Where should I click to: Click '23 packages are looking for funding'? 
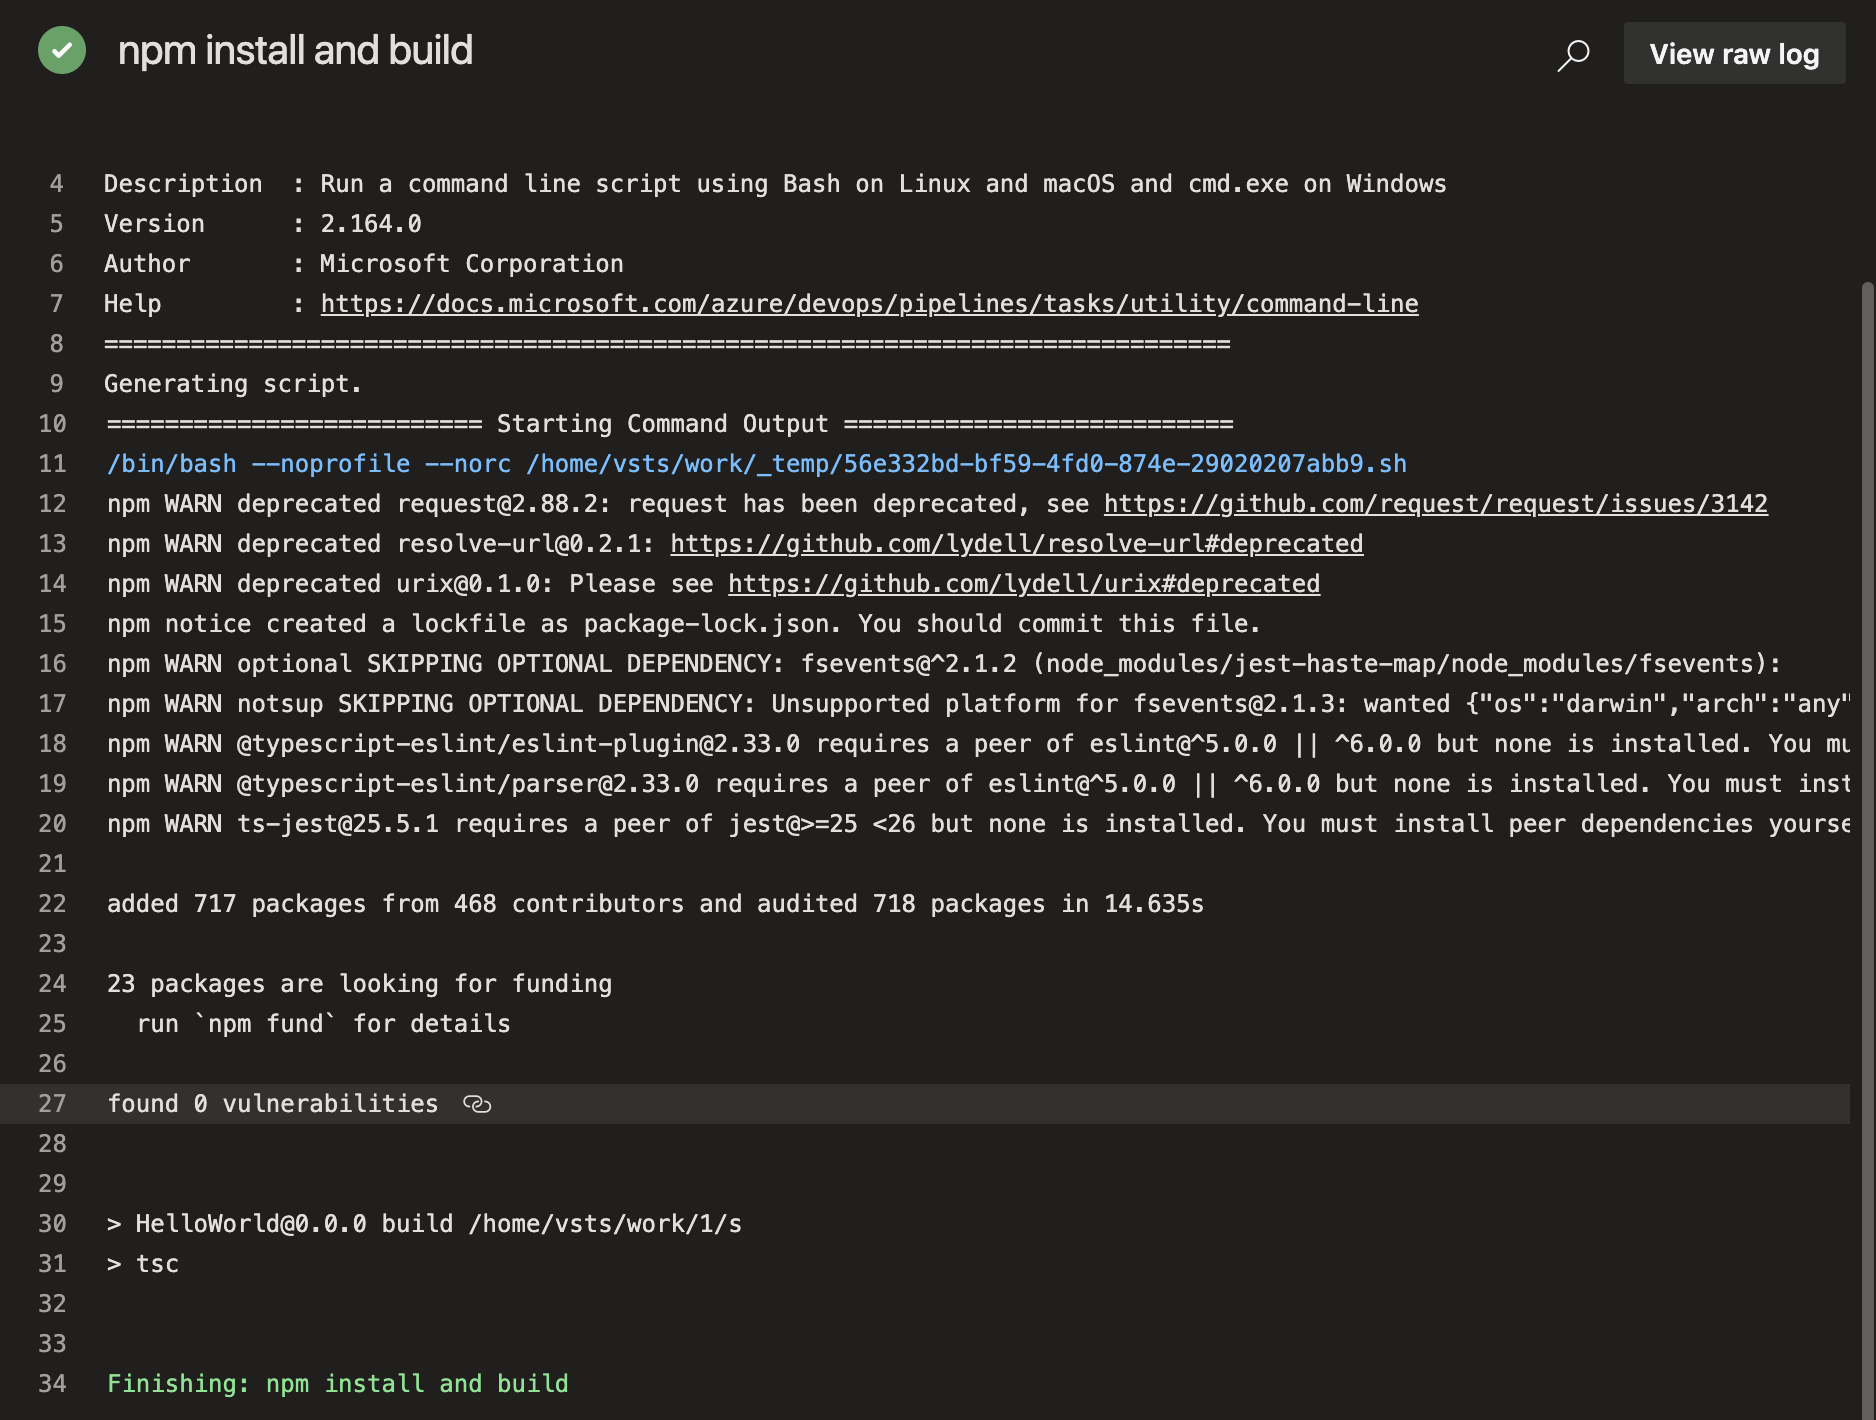(360, 984)
